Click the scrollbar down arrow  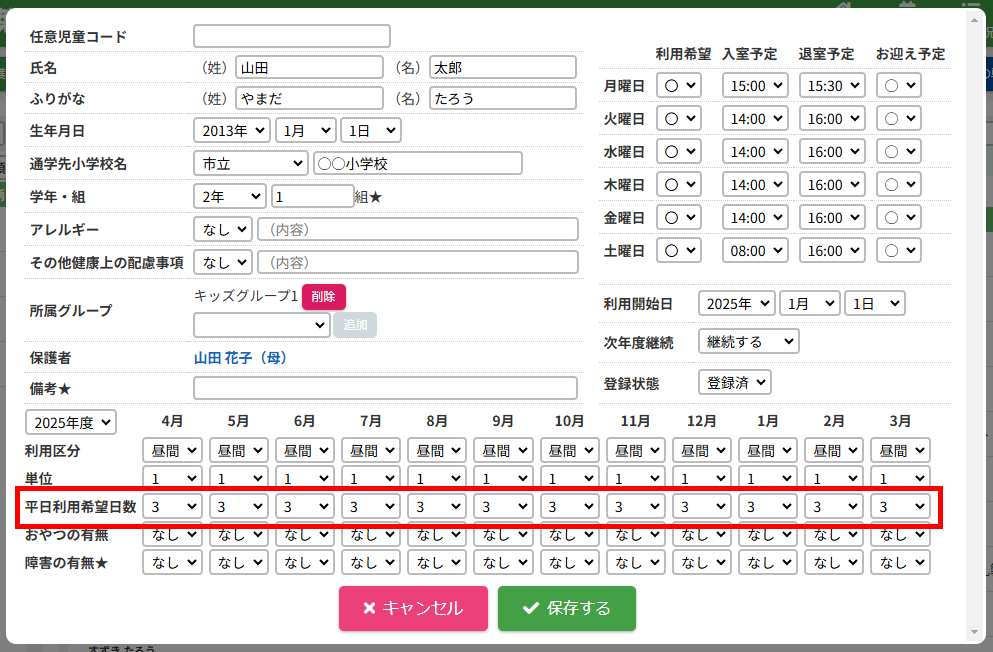[977, 632]
